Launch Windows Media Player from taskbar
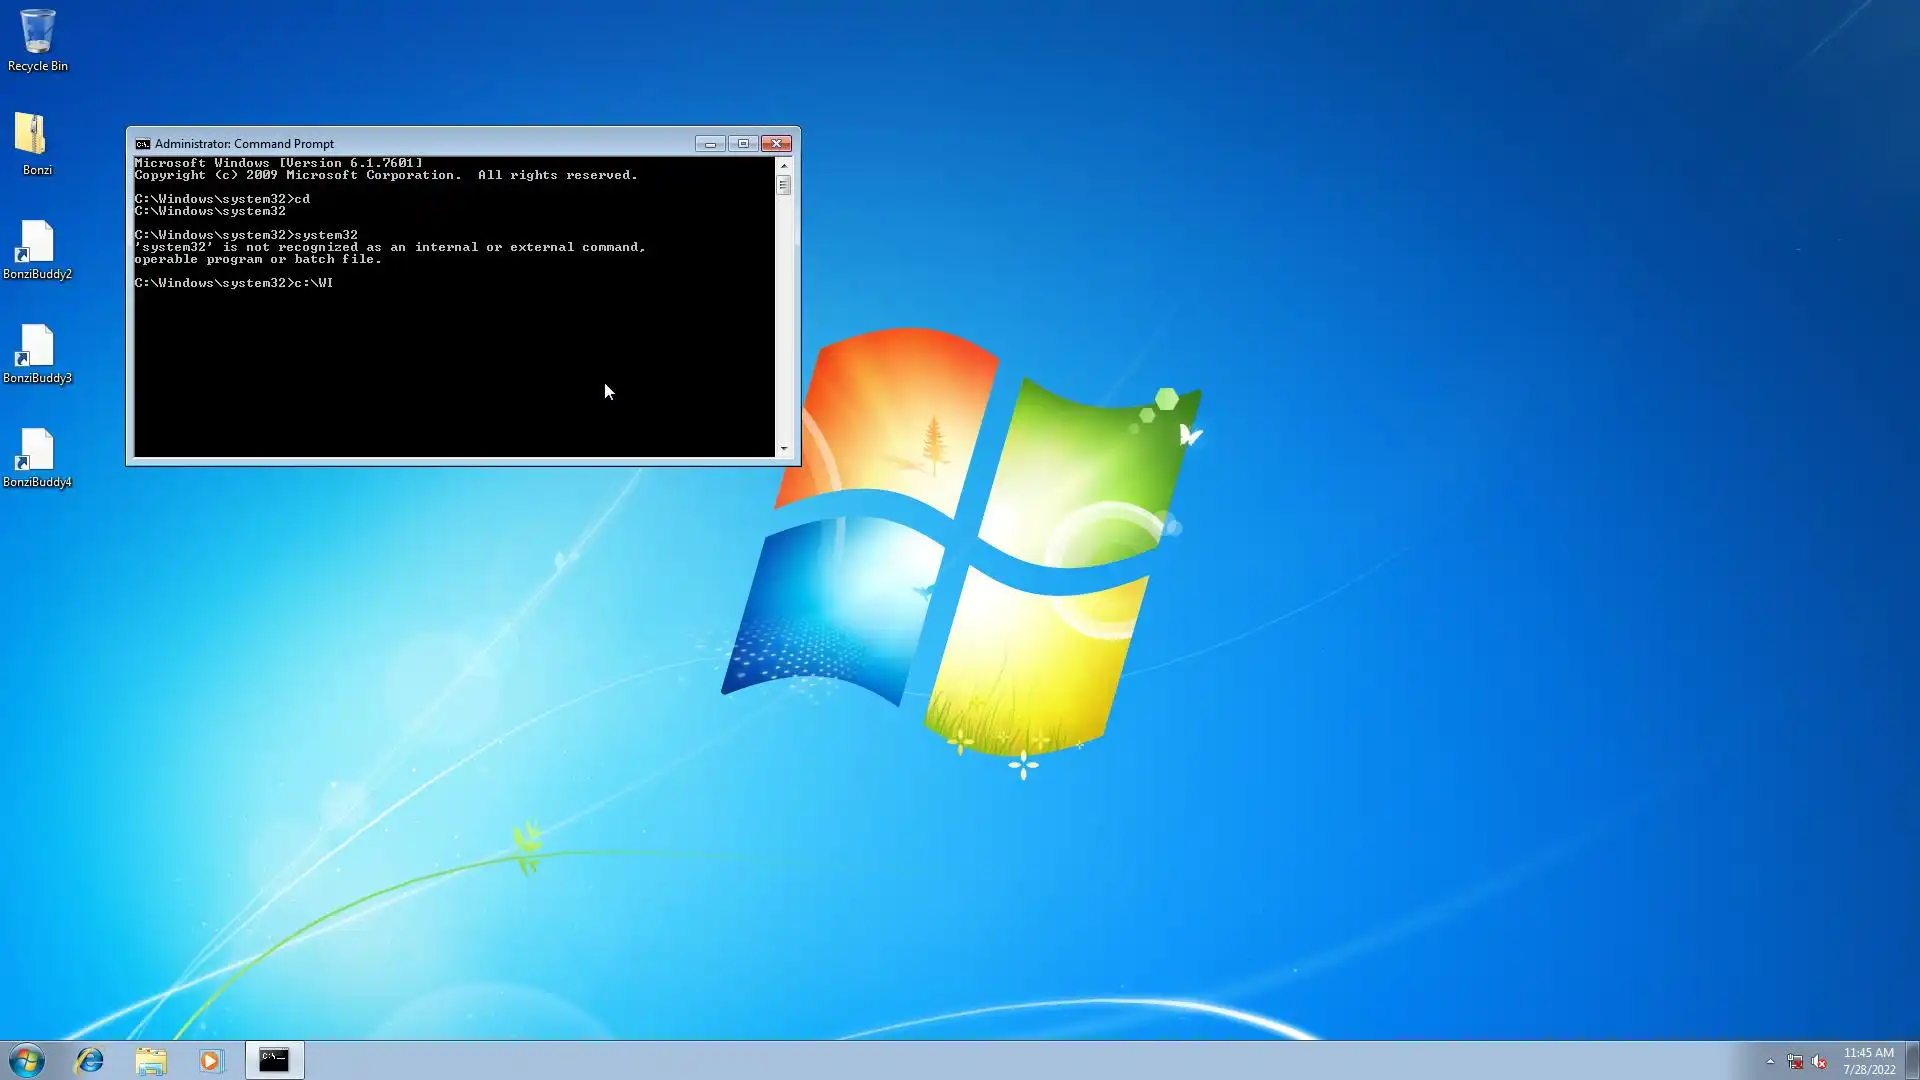This screenshot has height=1080, width=1920. pyautogui.click(x=211, y=1060)
